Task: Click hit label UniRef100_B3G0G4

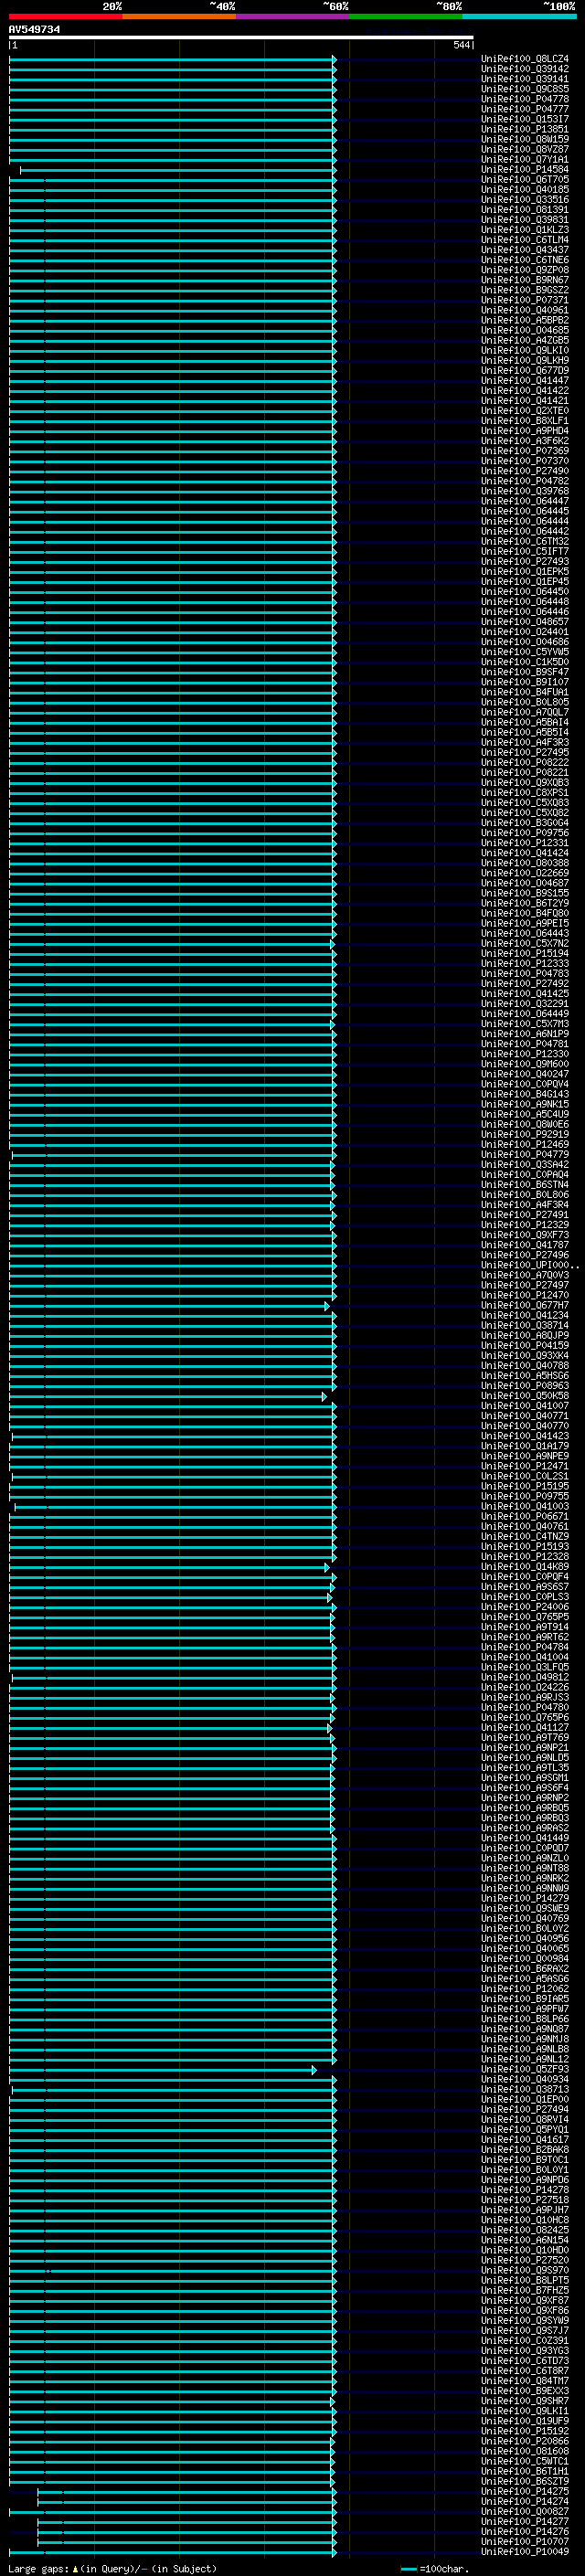Action: click(525, 823)
